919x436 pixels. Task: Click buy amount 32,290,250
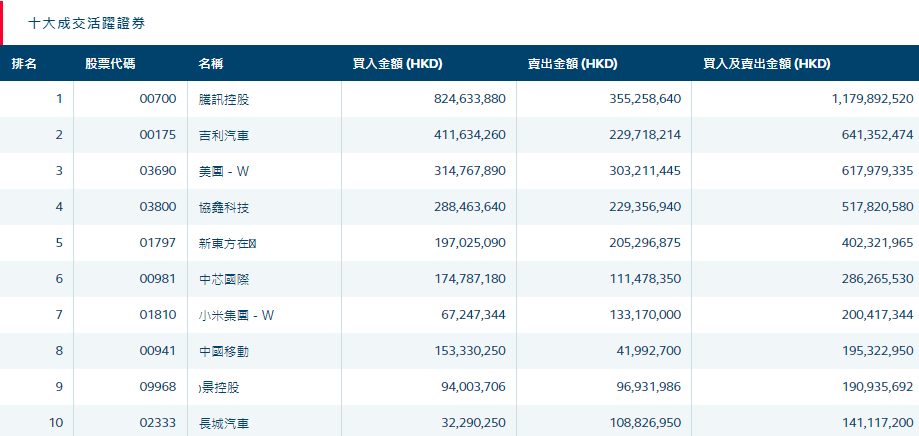473,423
